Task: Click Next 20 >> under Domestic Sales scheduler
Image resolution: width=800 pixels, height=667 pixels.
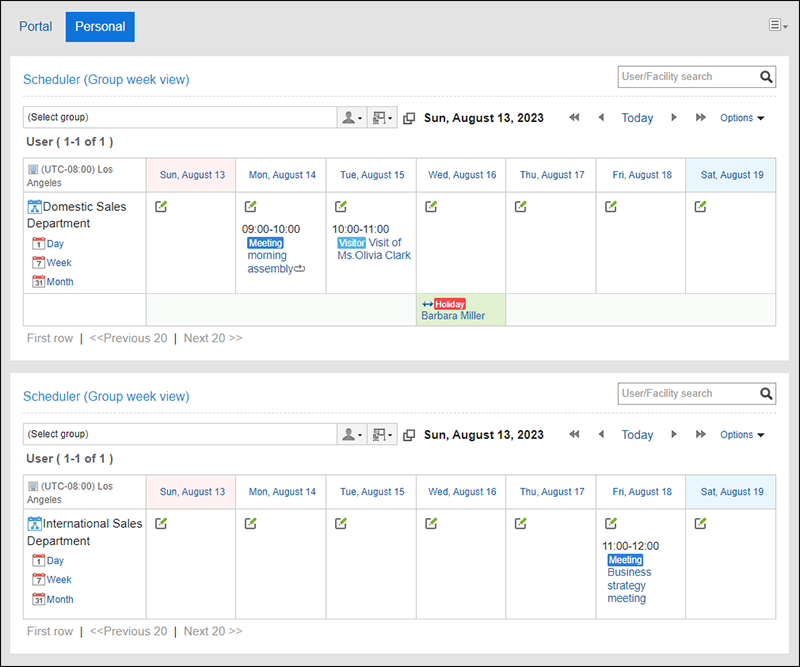Action: point(213,338)
